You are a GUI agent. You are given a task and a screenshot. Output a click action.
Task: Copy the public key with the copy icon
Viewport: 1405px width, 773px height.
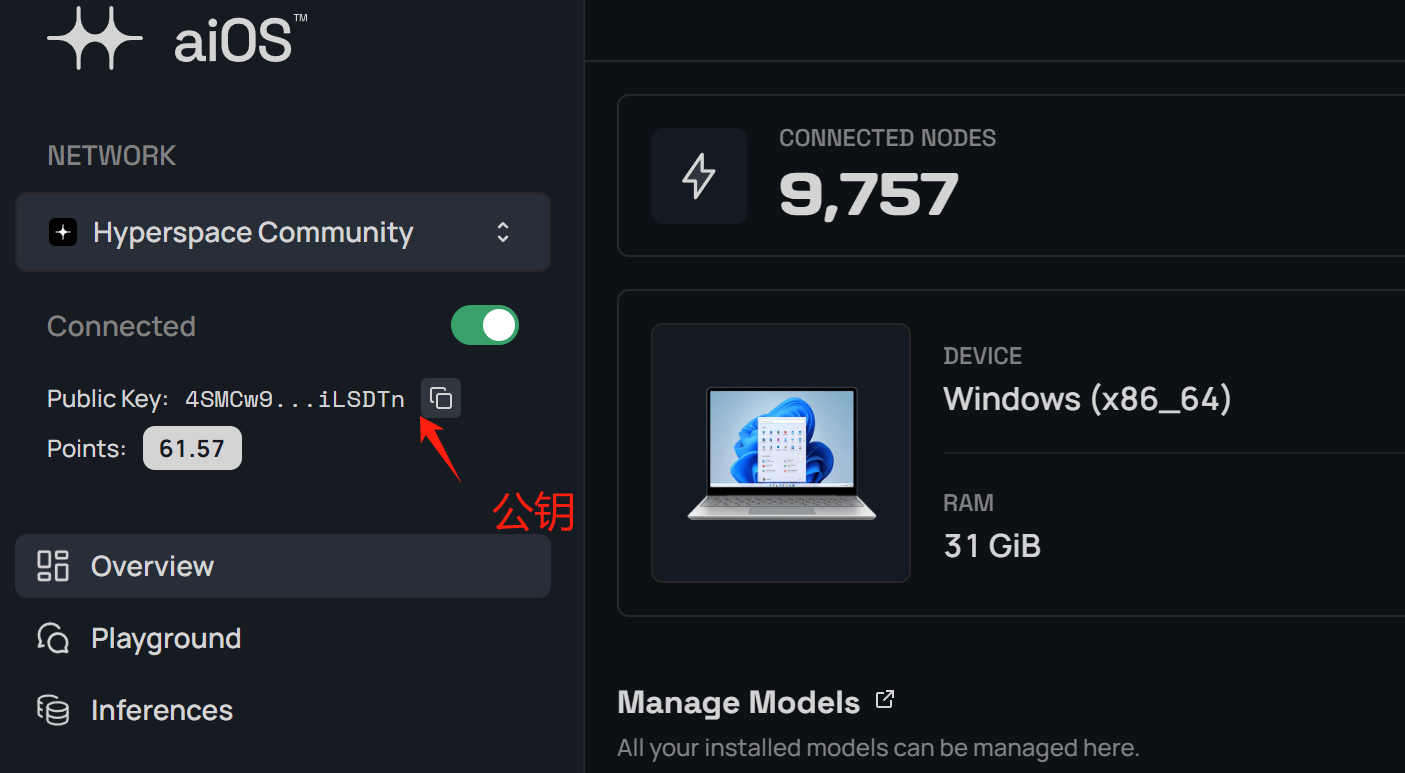441,399
